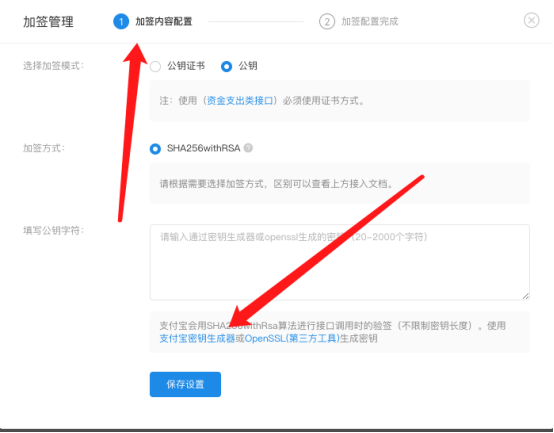554x433 pixels.
Task: Click the step 1 circle icon
Action: pos(121,22)
